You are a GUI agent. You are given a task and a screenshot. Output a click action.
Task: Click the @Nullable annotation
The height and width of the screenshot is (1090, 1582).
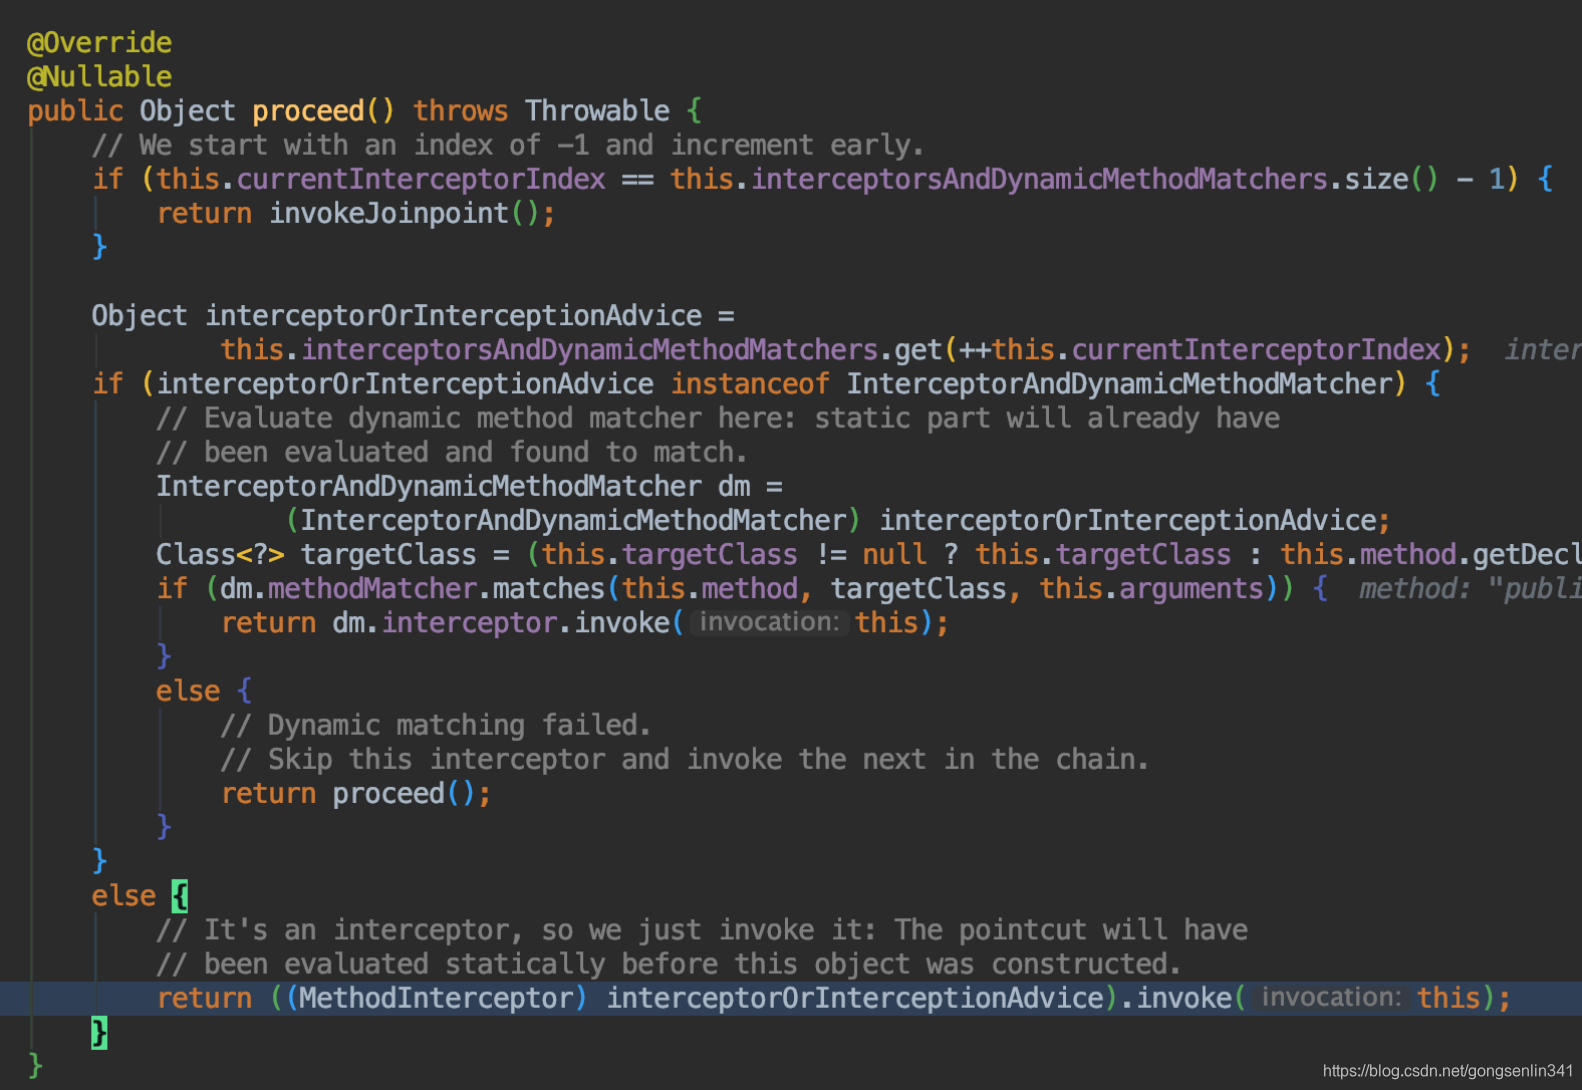pyautogui.click(x=99, y=77)
